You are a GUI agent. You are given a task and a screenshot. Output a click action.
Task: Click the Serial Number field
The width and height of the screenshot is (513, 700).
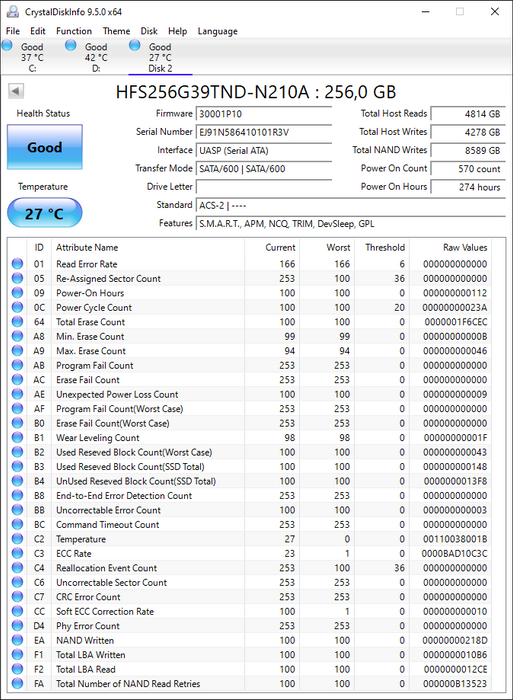click(263, 132)
